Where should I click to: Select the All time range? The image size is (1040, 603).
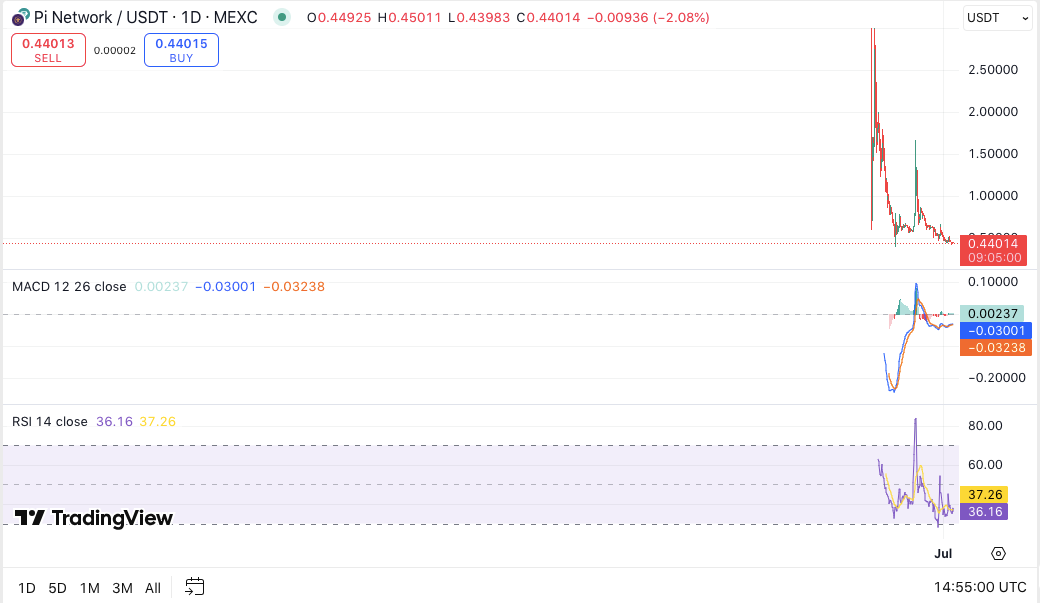(153, 588)
